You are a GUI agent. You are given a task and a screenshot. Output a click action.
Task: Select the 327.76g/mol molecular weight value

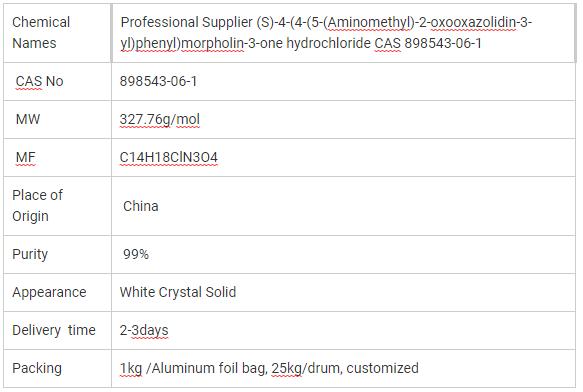point(160,119)
